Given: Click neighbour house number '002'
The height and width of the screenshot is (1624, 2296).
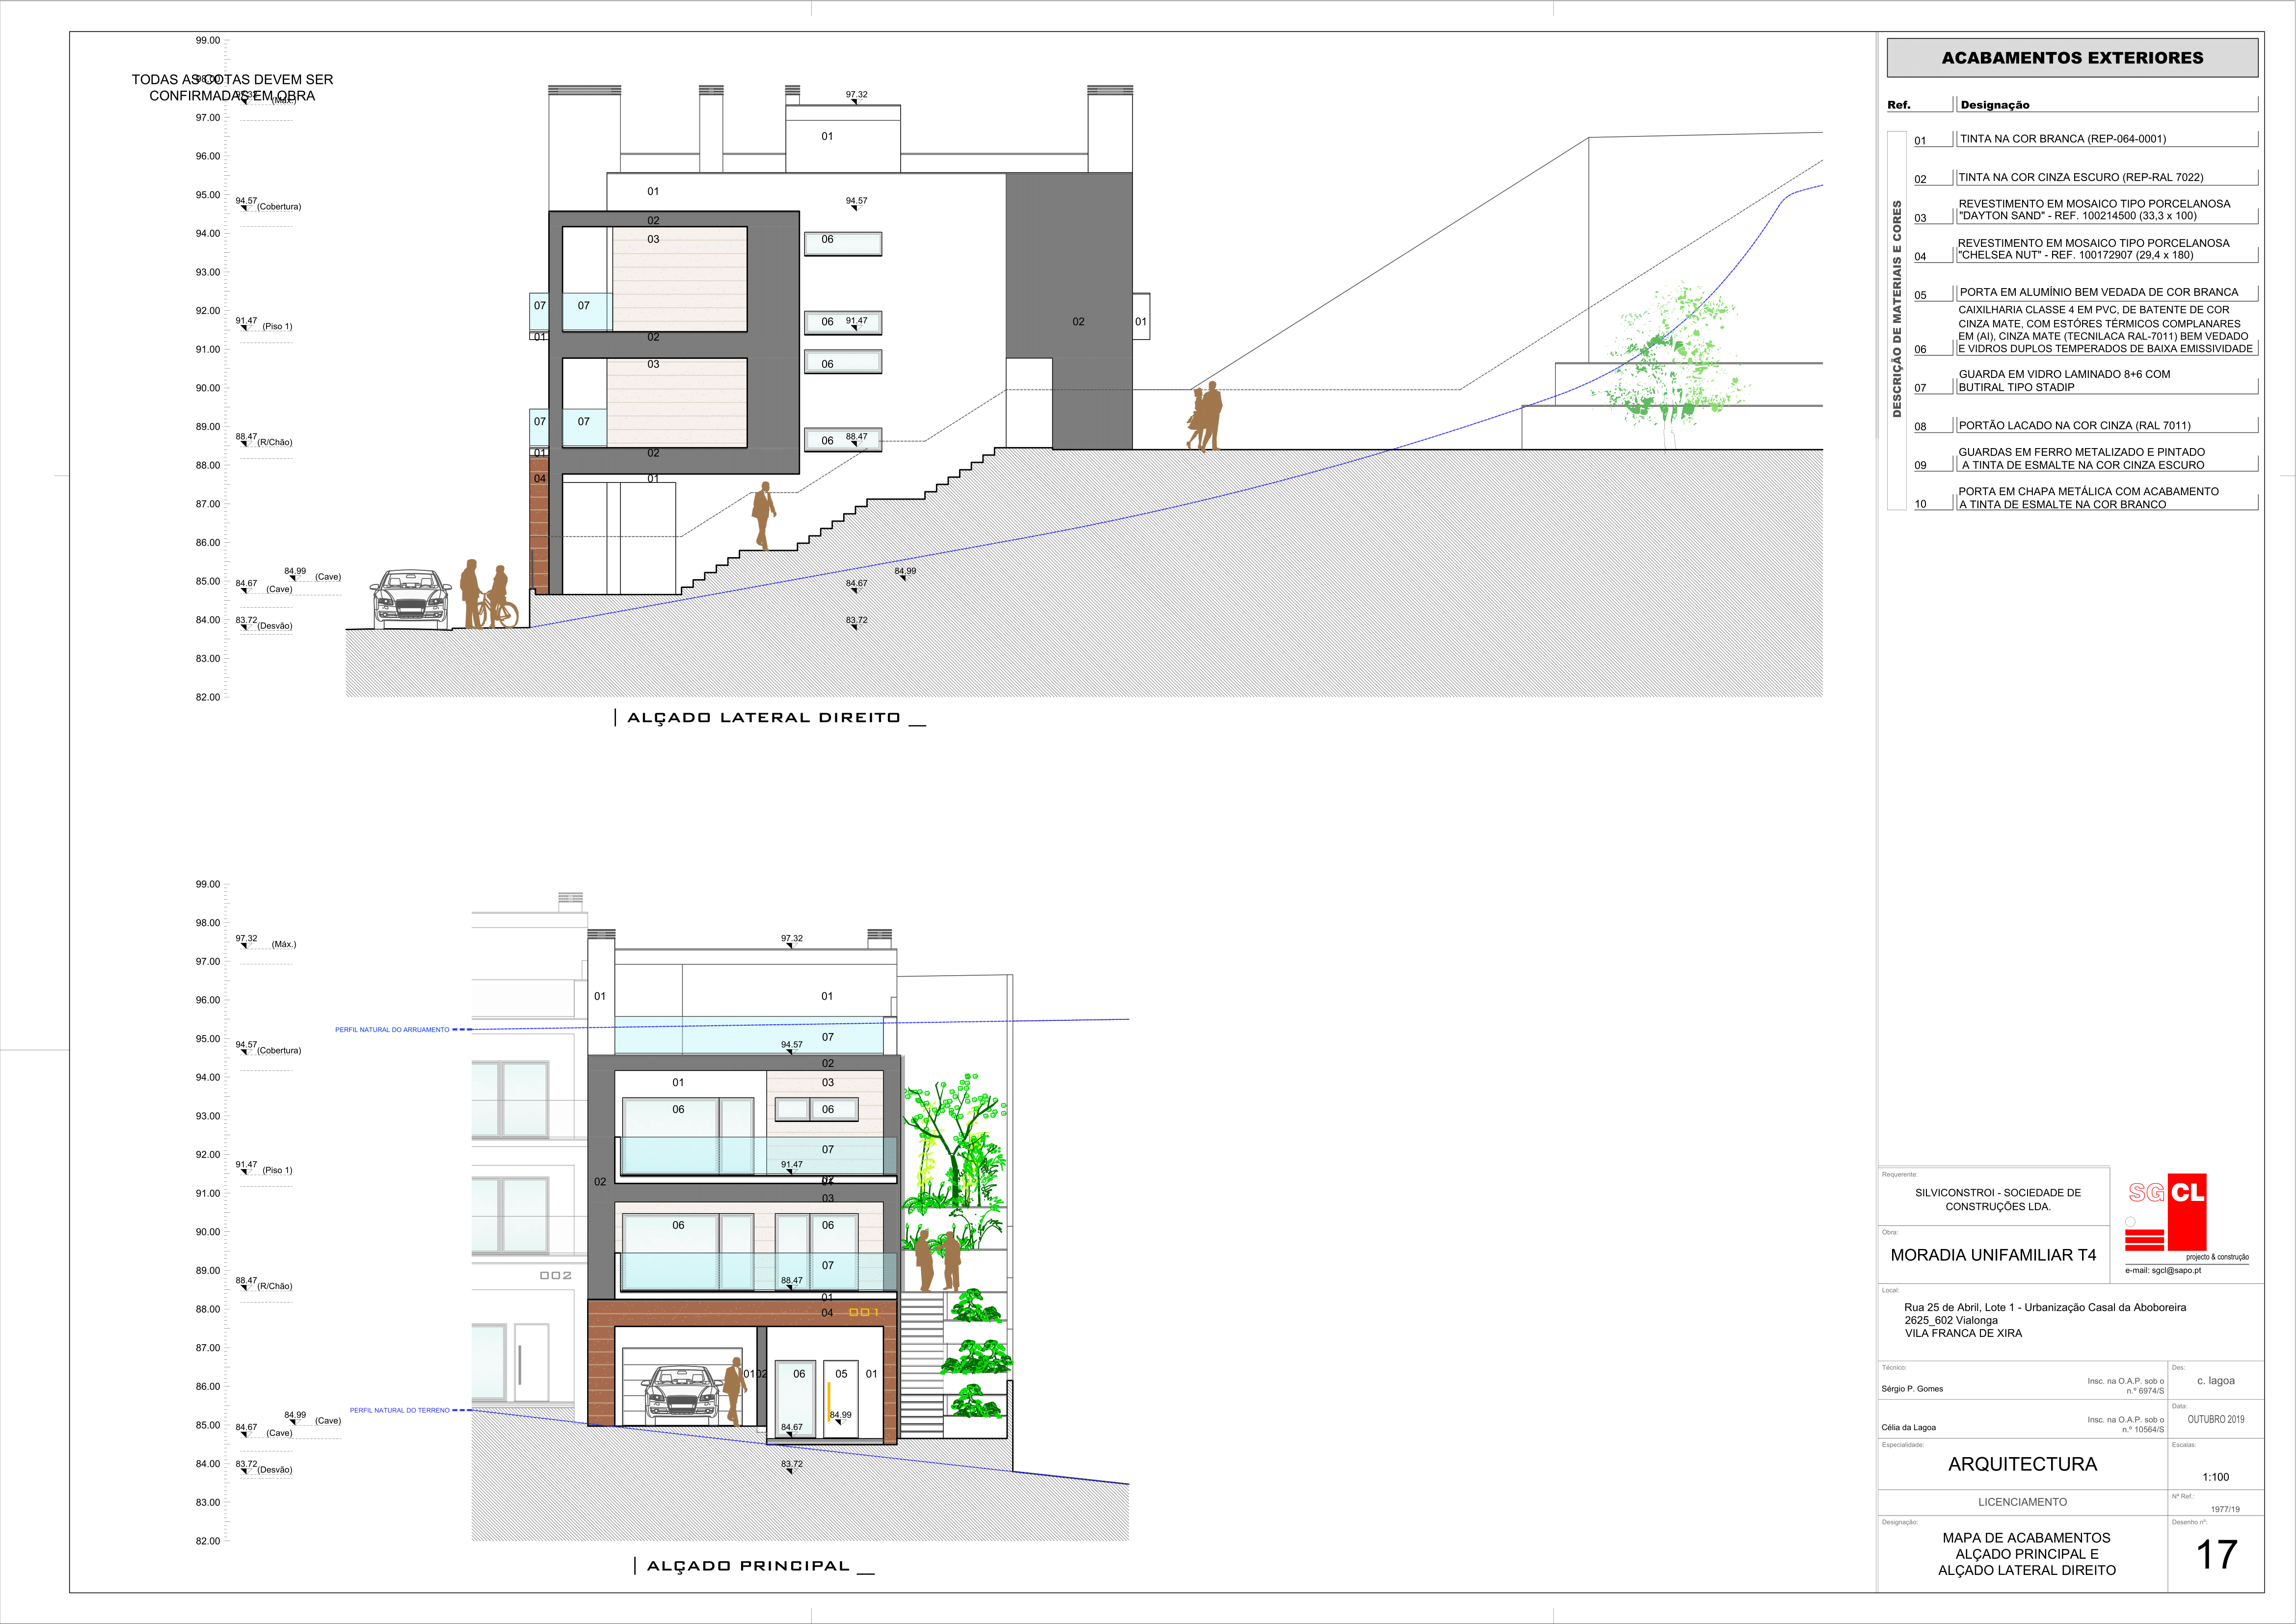Looking at the screenshot, I should pyautogui.click(x=556, y=1275).
